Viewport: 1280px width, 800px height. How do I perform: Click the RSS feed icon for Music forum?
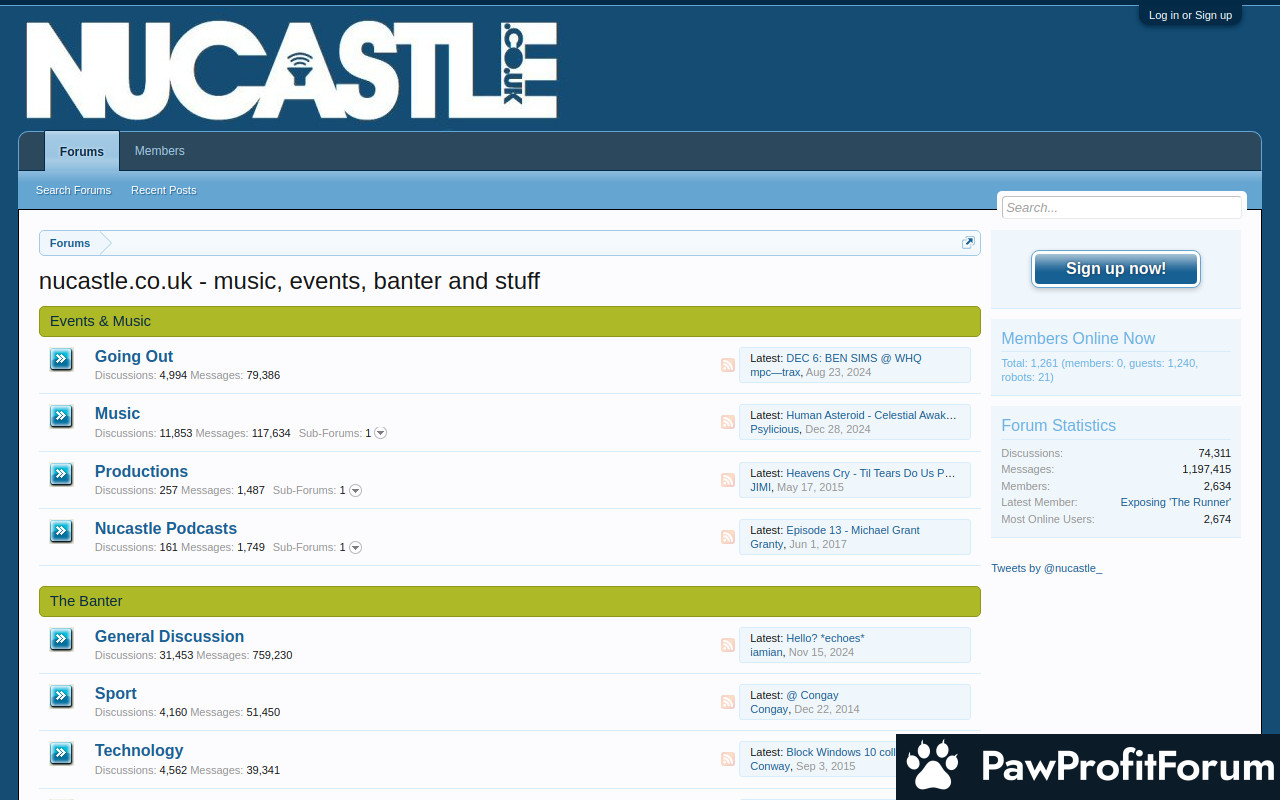[728, 422]
